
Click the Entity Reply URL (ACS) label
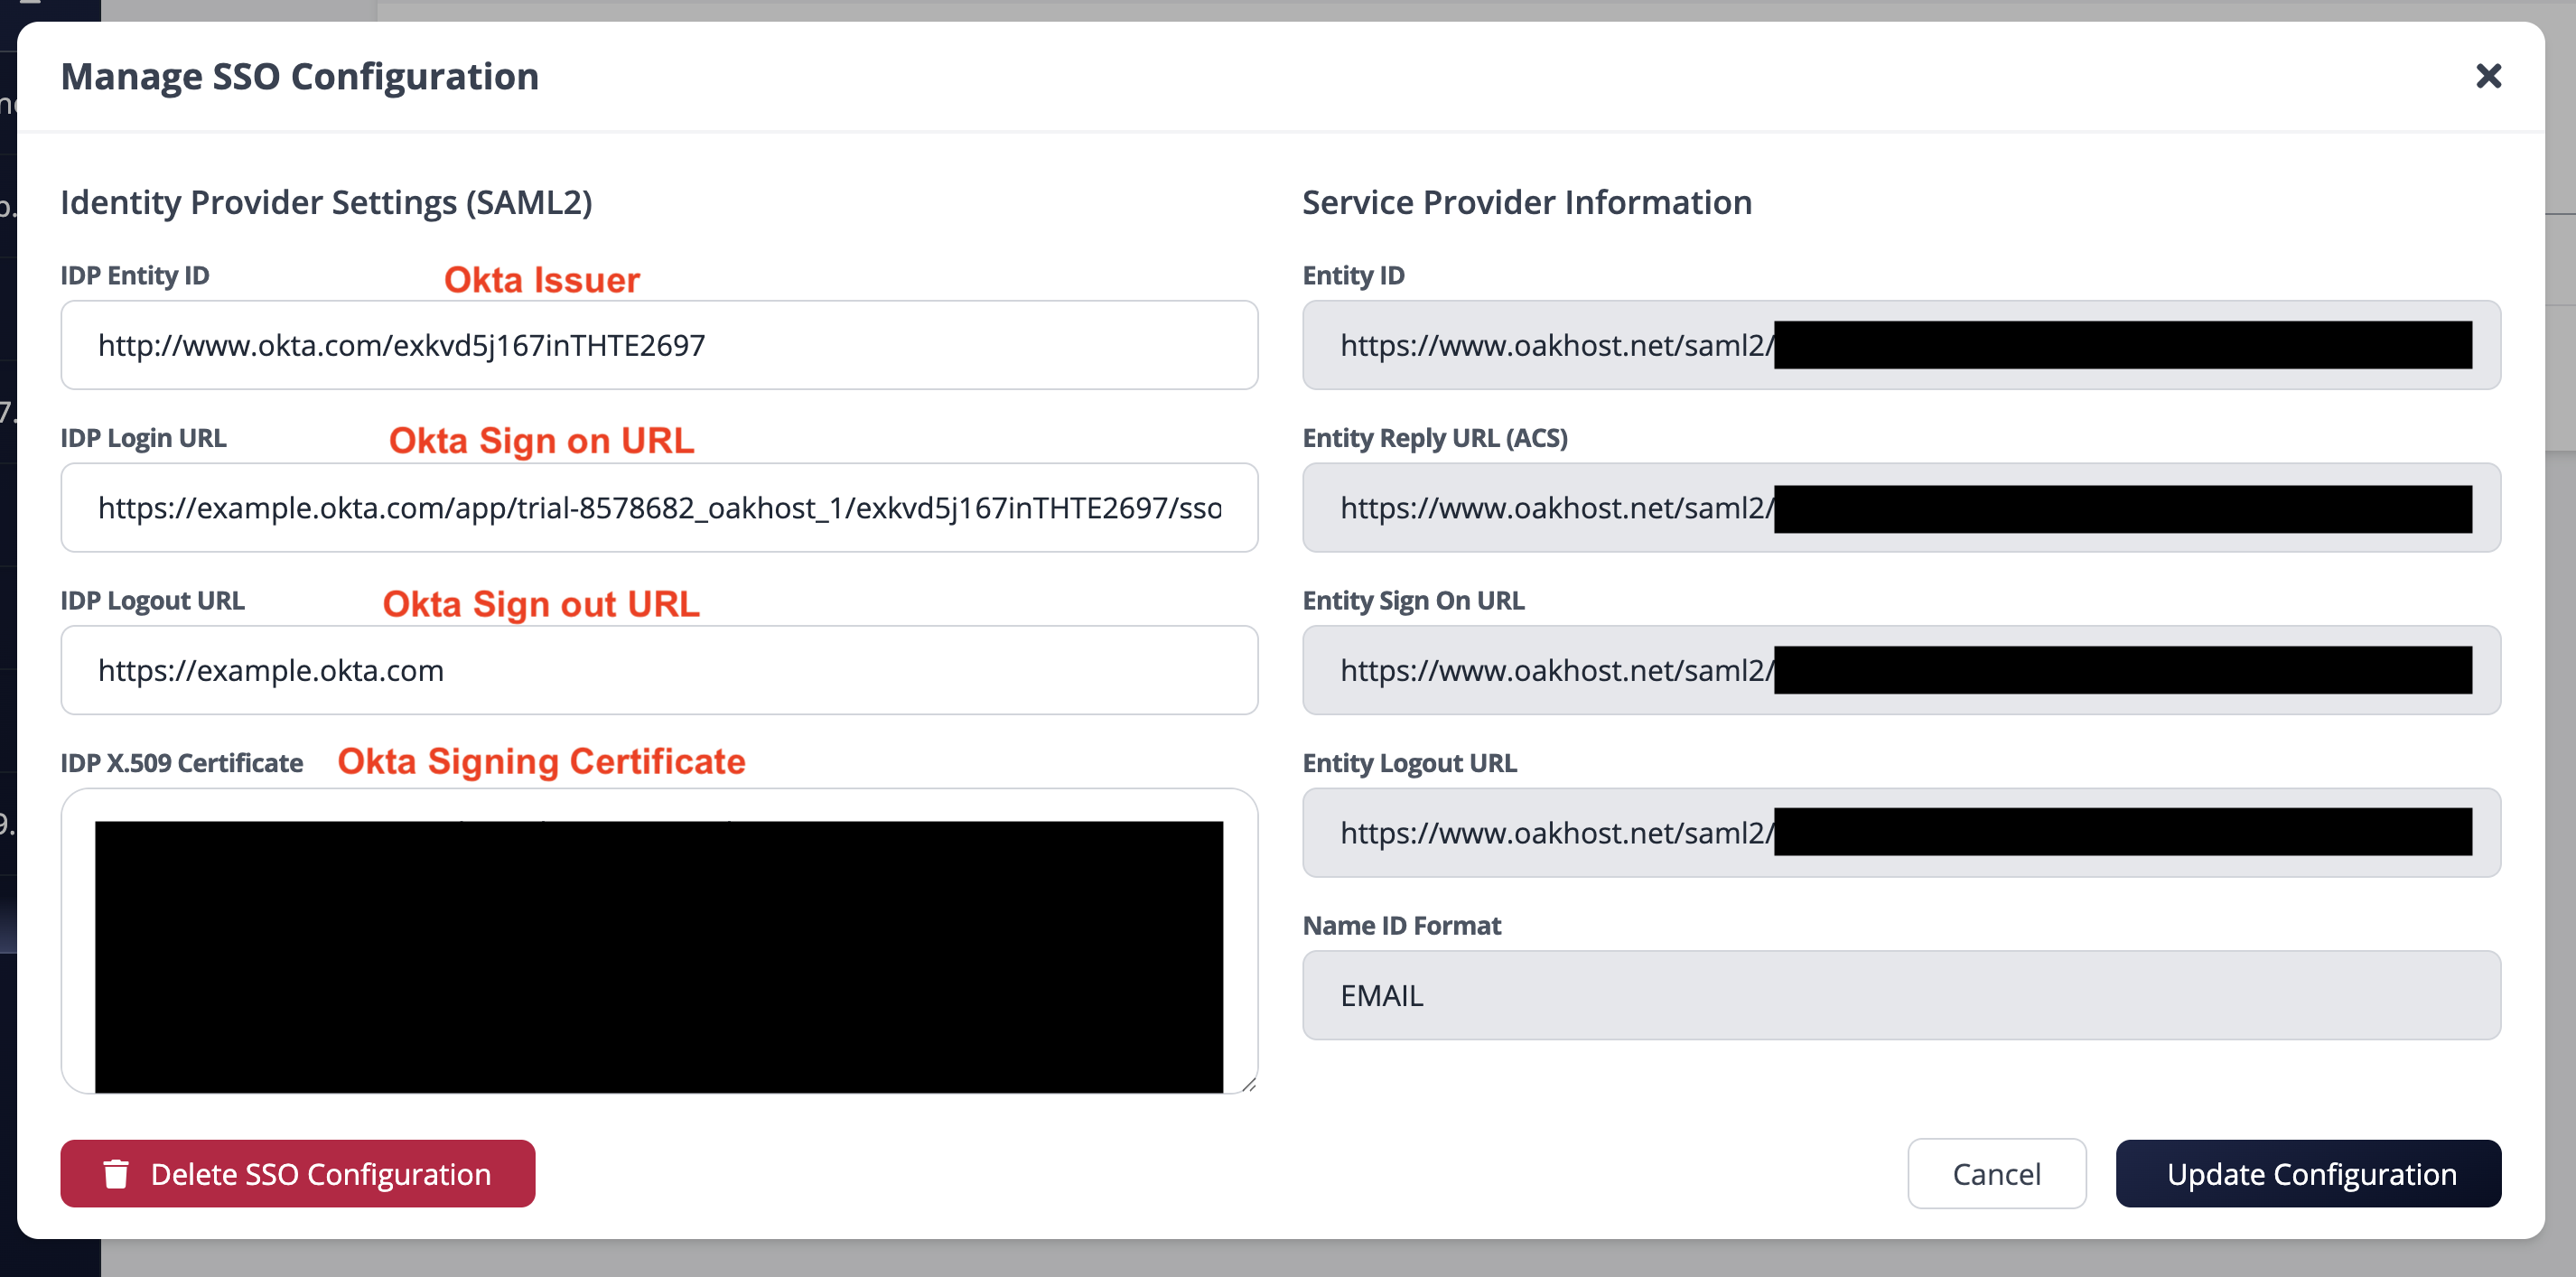[x=1434, y=438]
